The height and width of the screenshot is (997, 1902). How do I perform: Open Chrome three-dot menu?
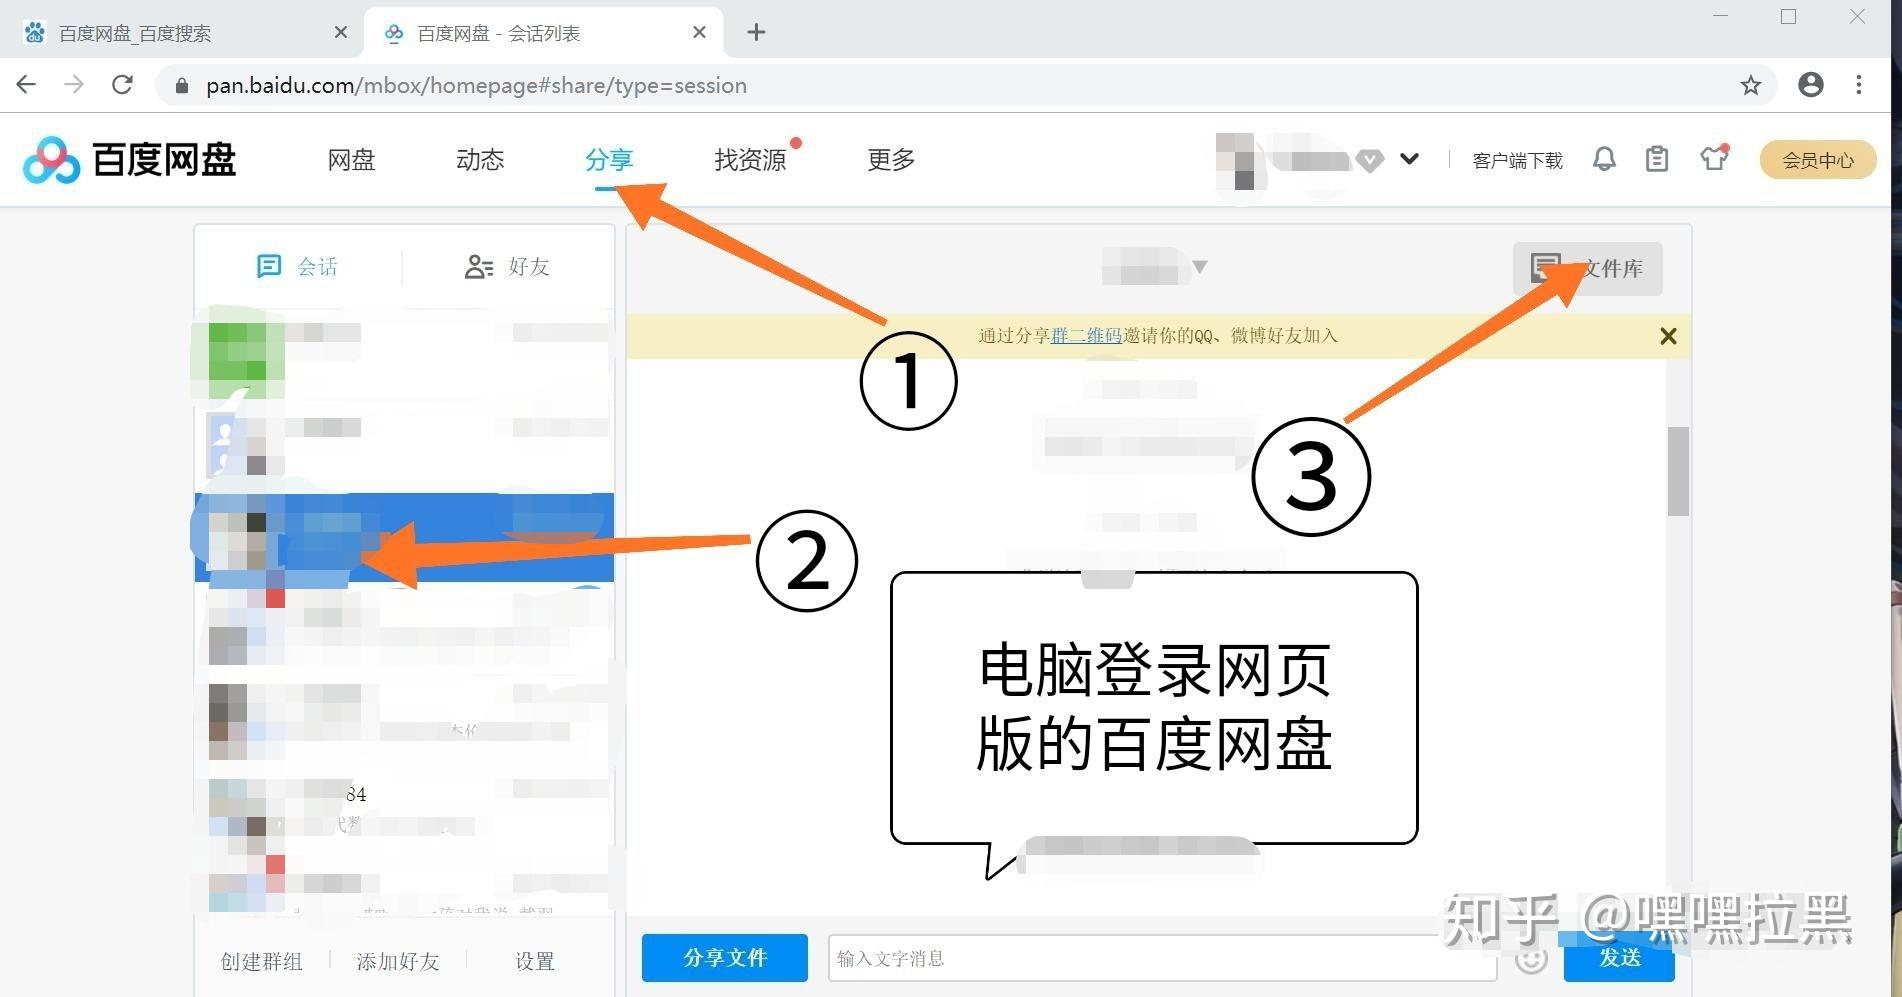pyautogui.click(x=1859, y=85)
